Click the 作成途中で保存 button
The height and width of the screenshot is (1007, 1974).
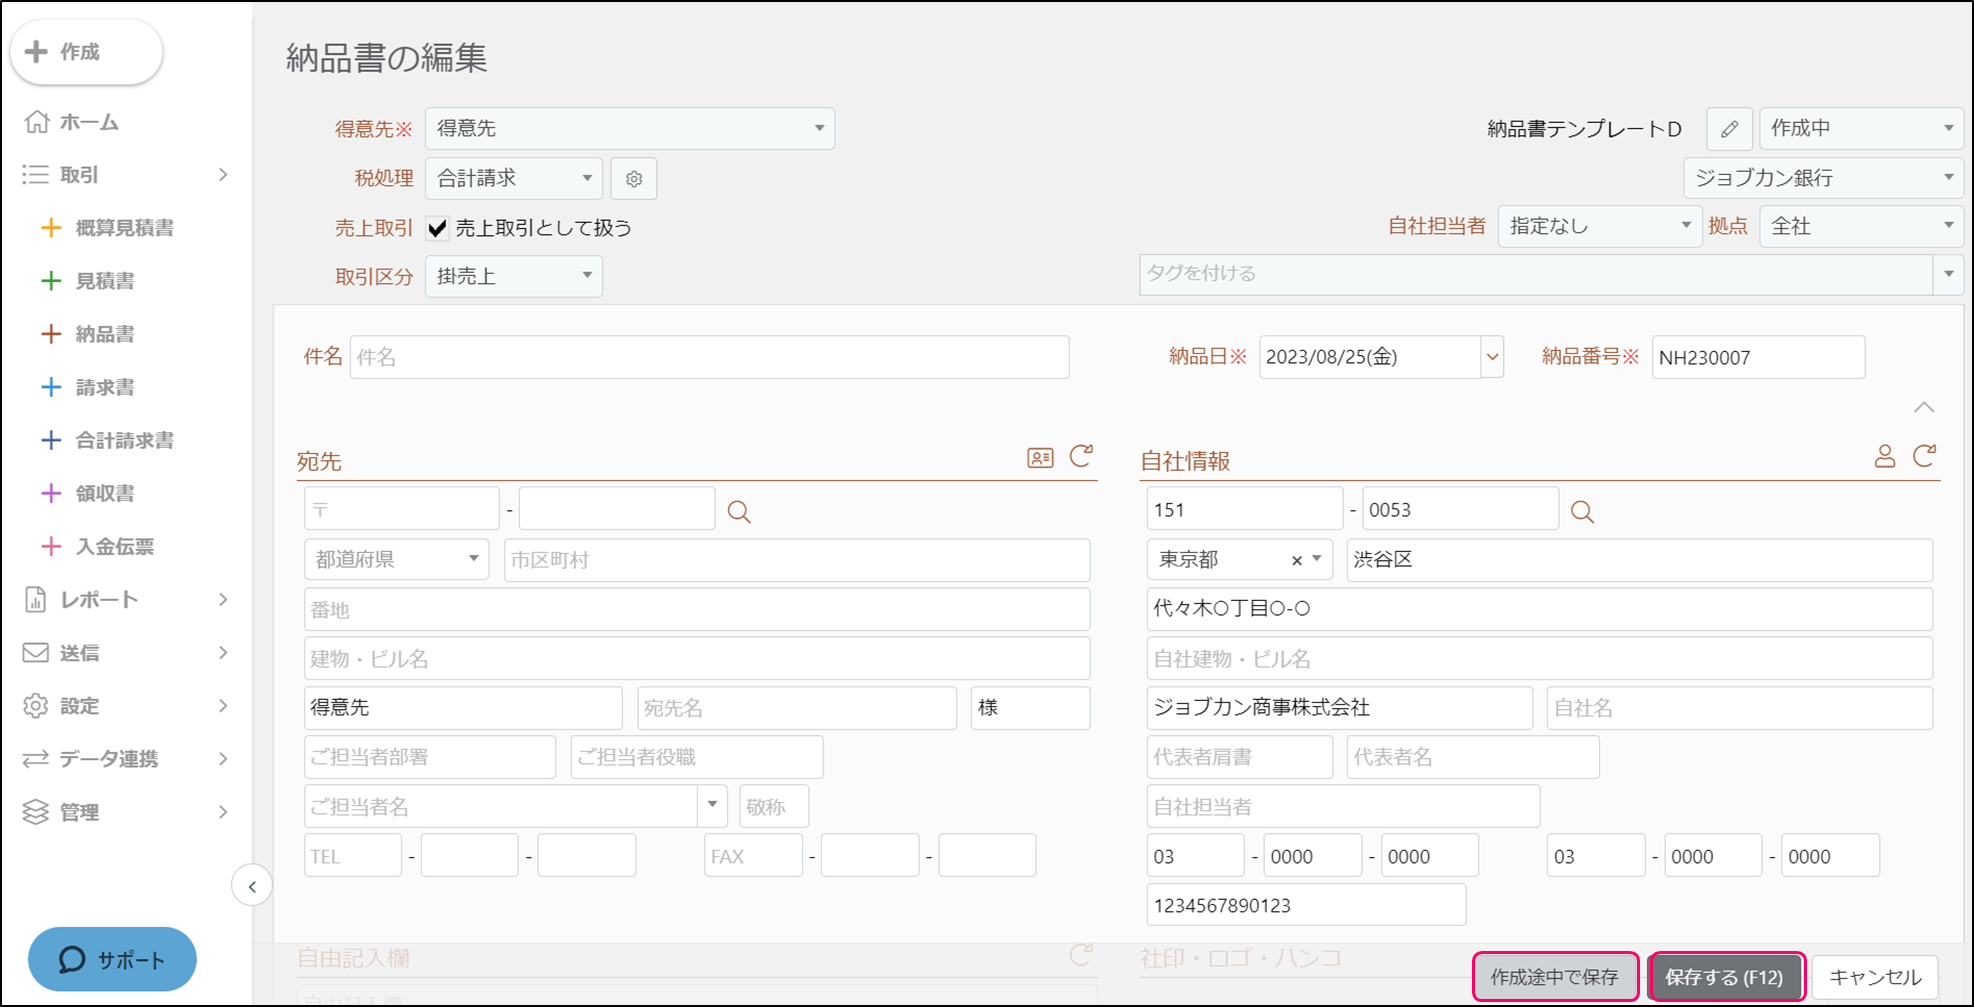point(1554,977)
